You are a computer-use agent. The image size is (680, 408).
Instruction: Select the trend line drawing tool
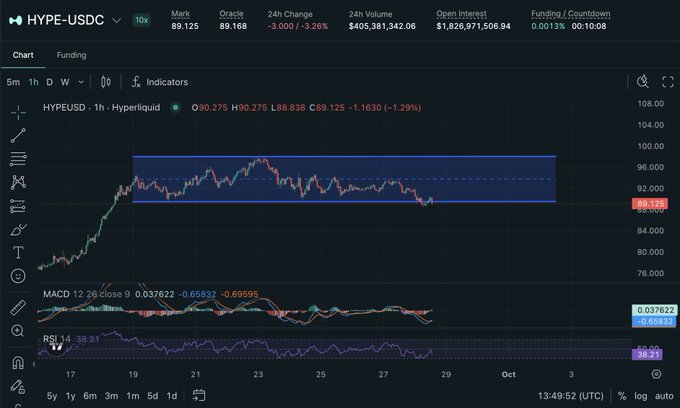18,136
